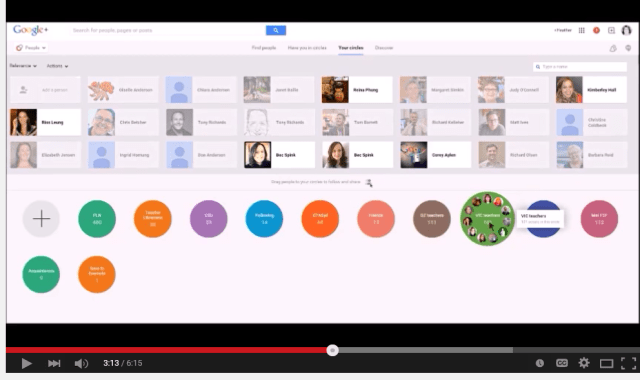Select the Margaret Simkin person card
640x380 pixels.
(x=435, y=90)
